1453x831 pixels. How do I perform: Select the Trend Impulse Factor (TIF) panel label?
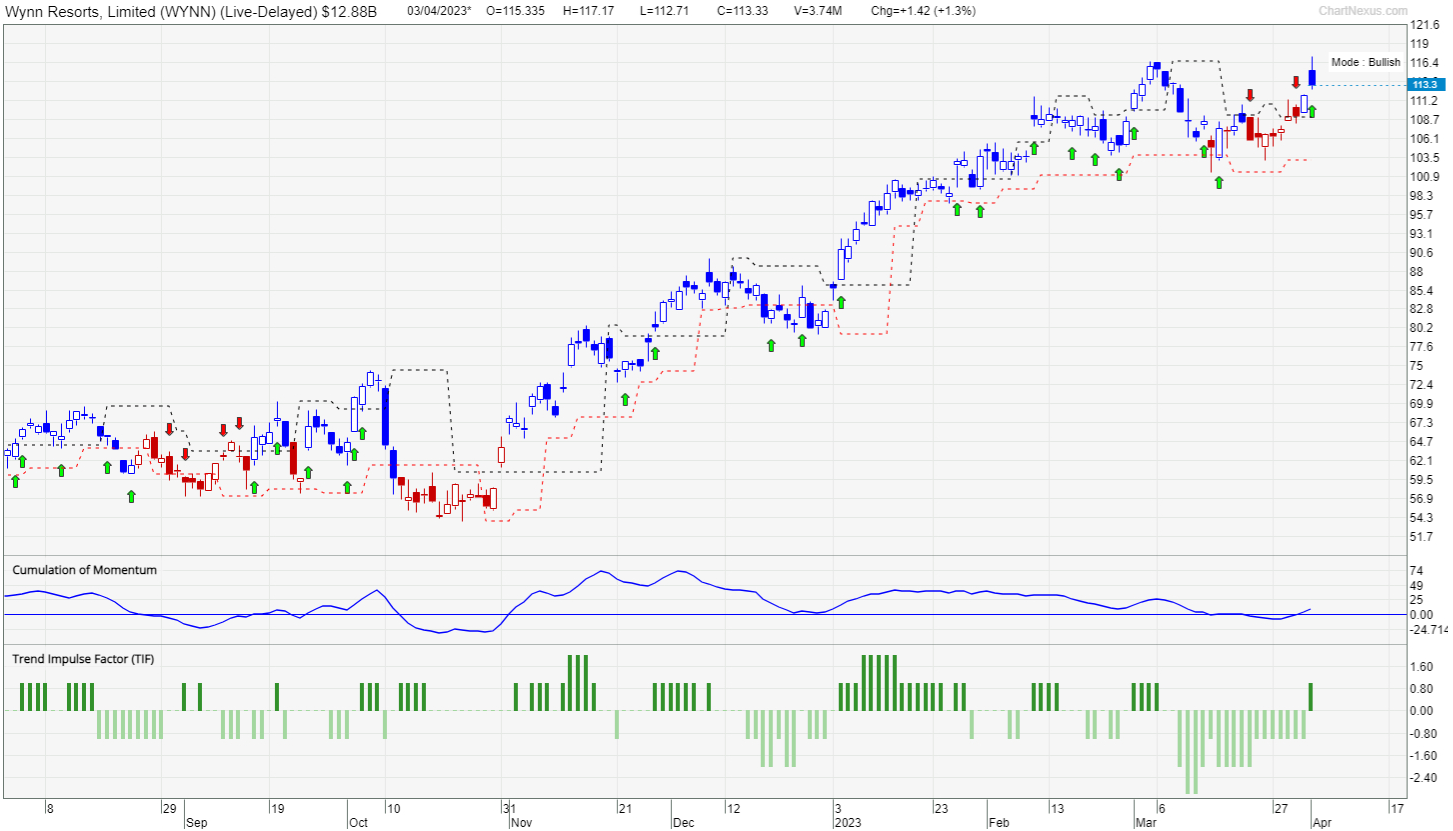[84, 659]
